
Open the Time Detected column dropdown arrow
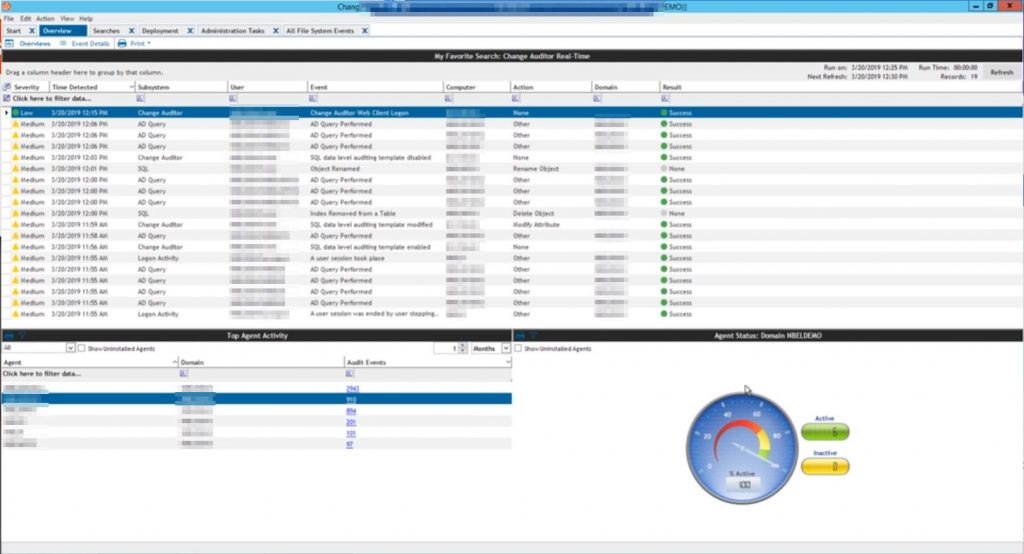(x=131, y=87)
